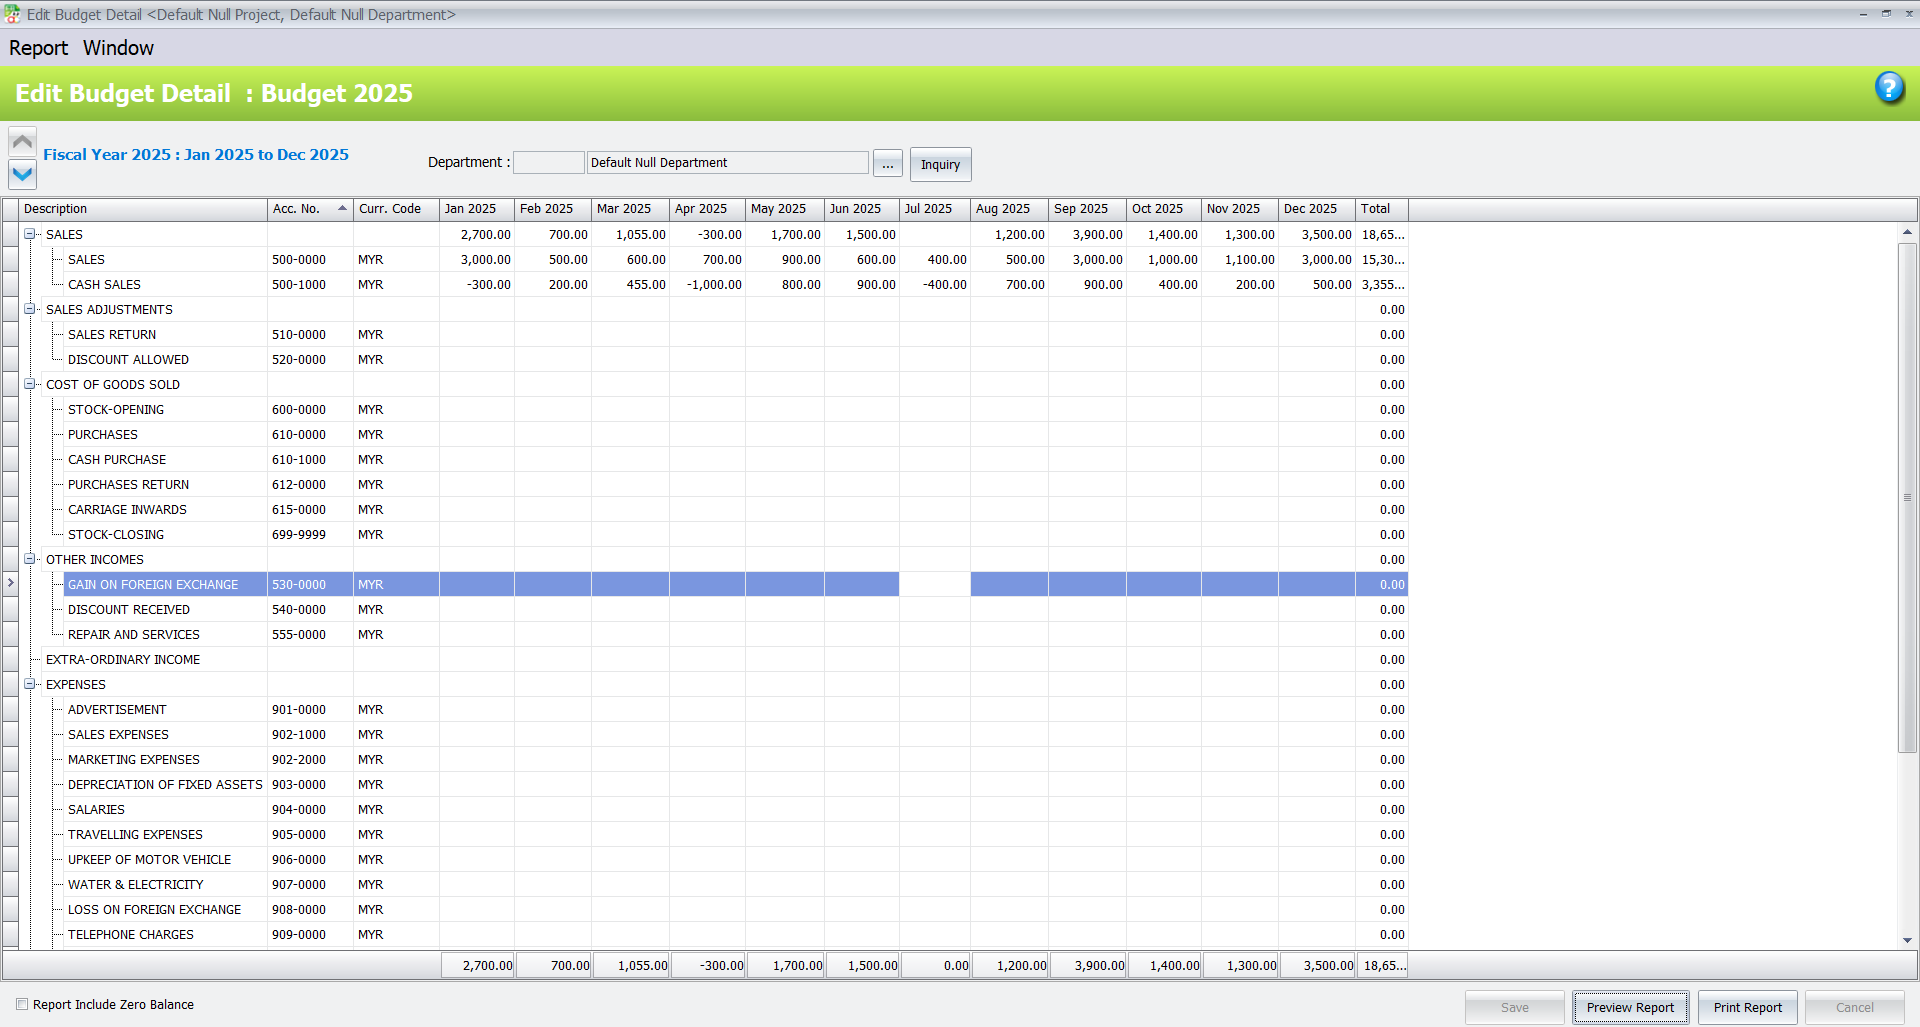Screen dimensions: 1920x1027
Task: Click the Print Report button
Action: tap(1747, 1007)
